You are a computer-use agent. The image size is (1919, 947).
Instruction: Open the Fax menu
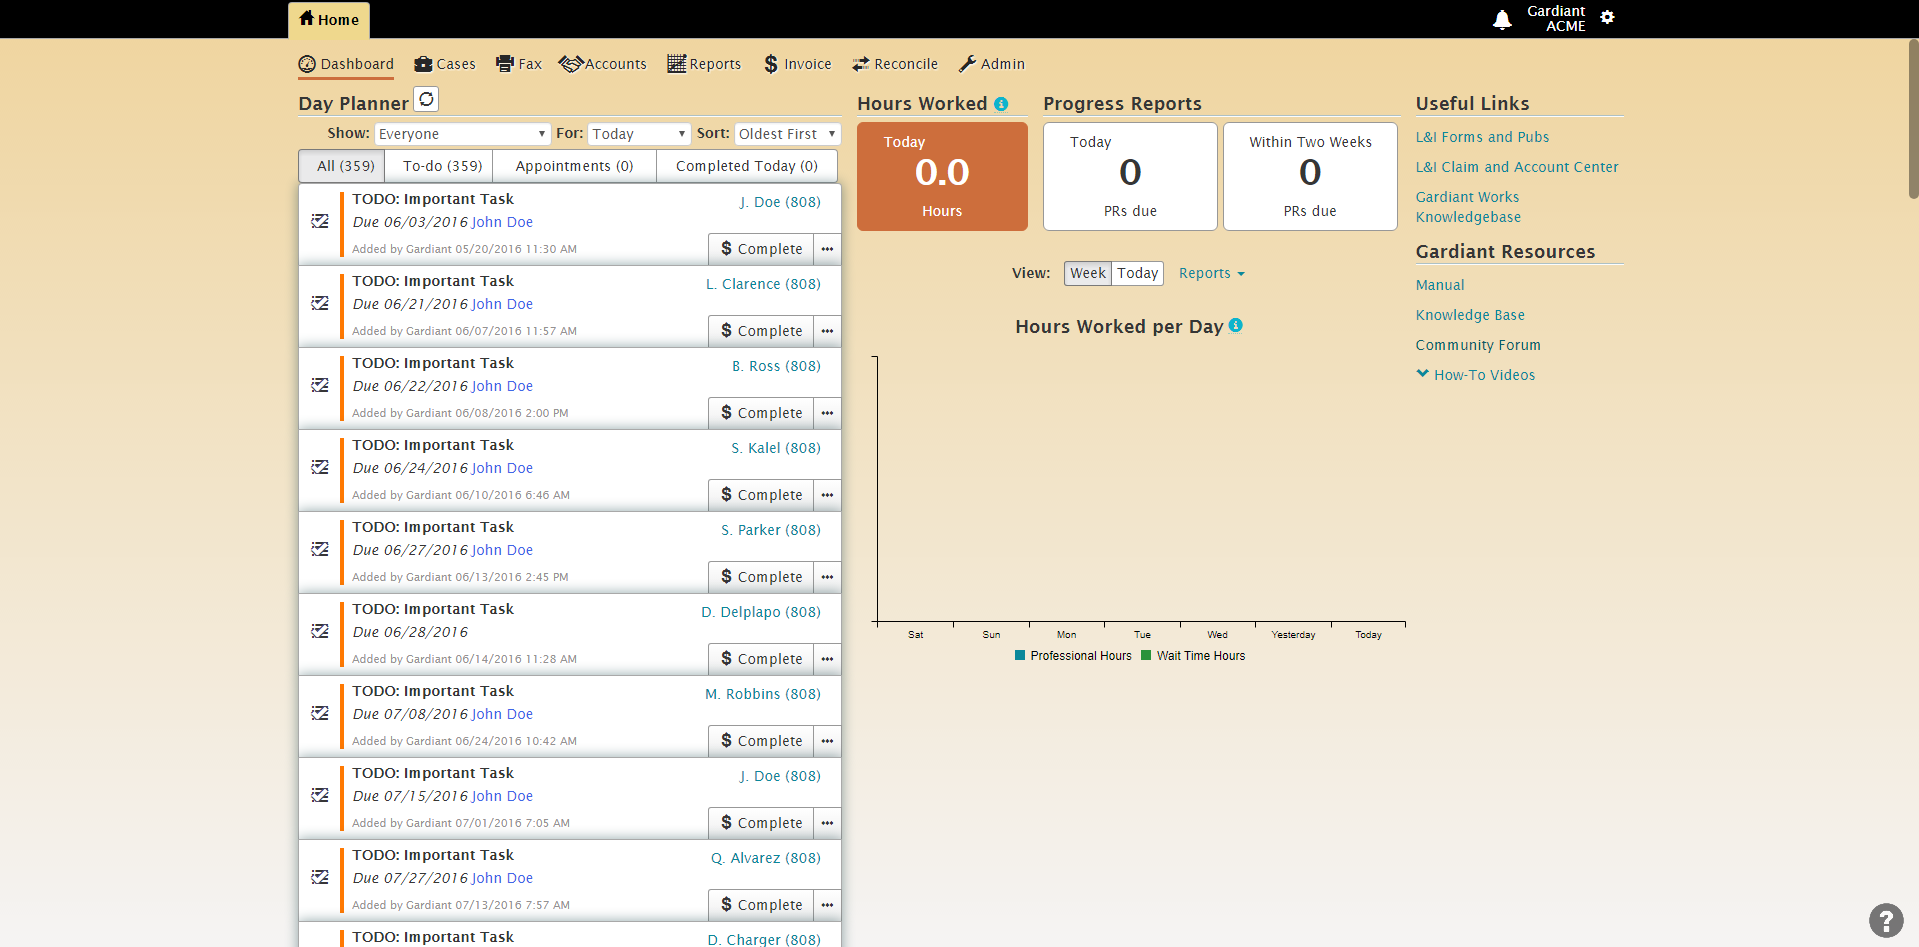tap(519, 64)
